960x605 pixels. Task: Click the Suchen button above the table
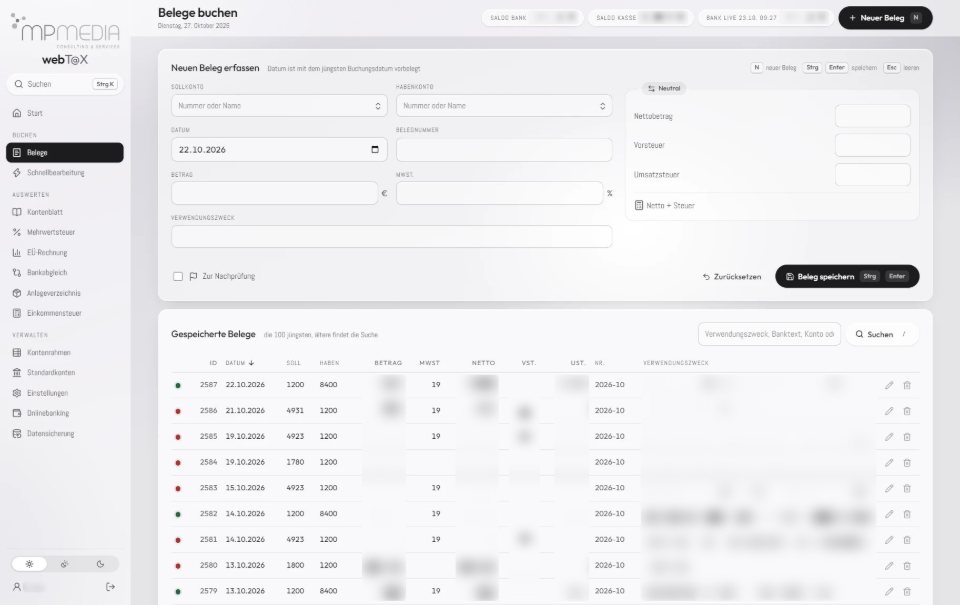[882, 334]
